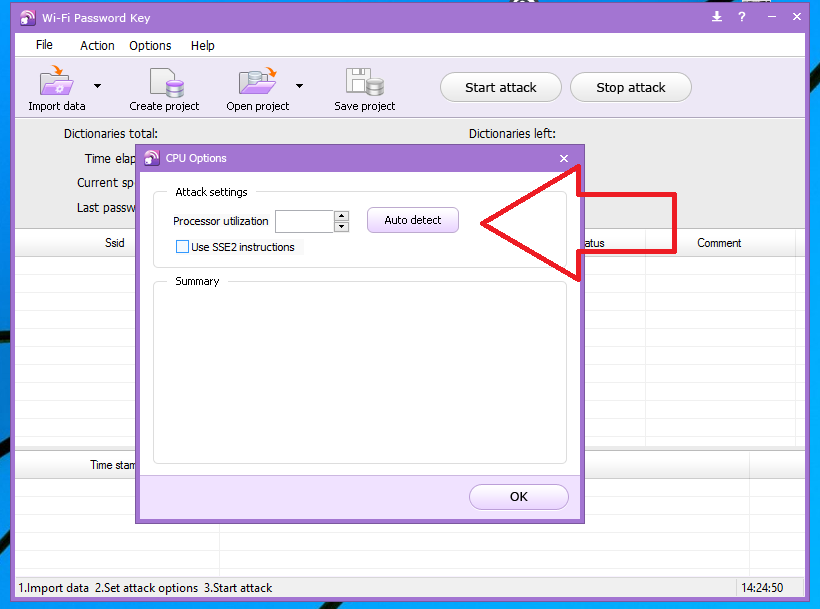Screen dimensions: 820x609
Task: Click the OK button in CPU Options
Action: (x=518, y=497)
